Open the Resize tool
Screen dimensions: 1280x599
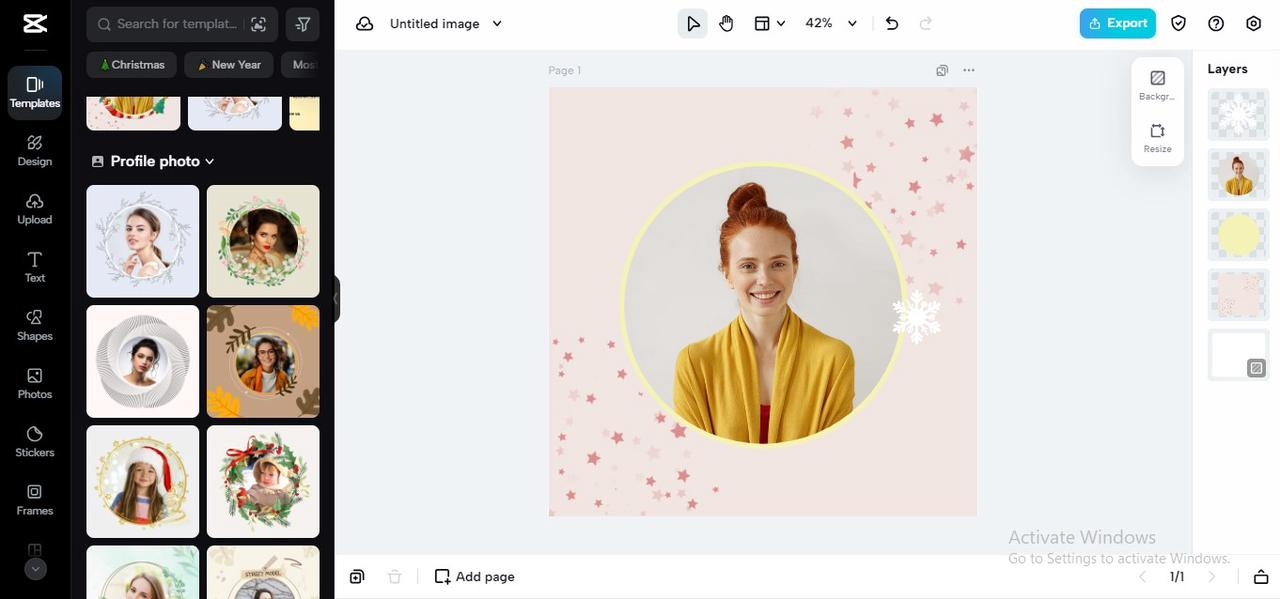click(x=1158, y=138)
